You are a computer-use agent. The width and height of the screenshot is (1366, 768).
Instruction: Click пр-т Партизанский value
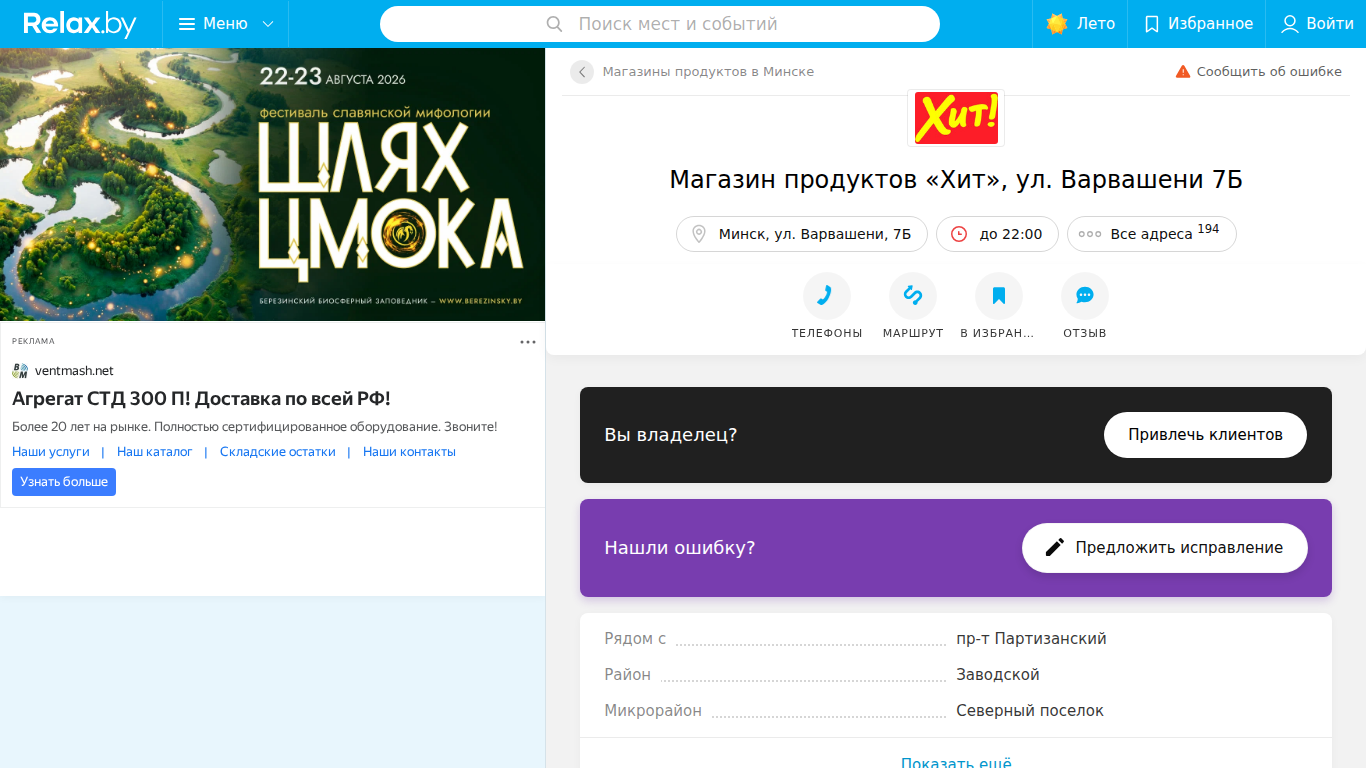point(1031,639)
